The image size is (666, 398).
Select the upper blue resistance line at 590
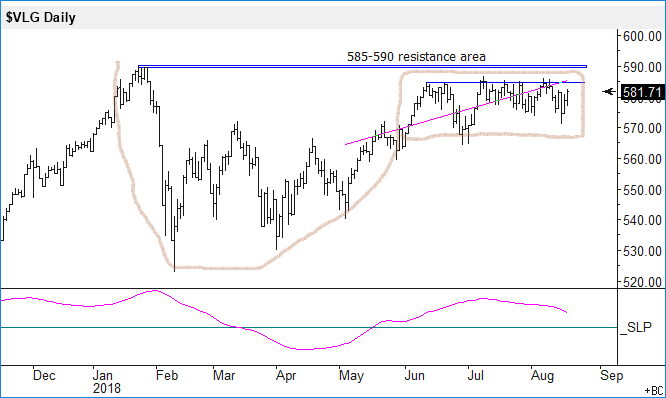tap(362, 66)
